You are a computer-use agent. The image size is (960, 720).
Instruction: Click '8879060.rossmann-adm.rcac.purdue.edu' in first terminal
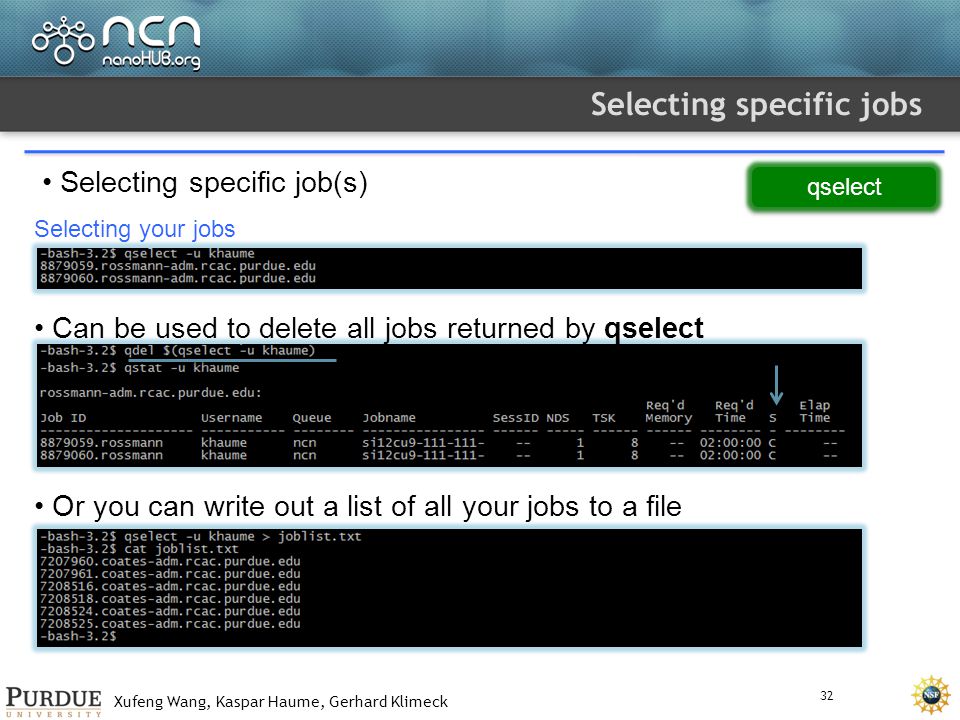pyautogui.click(x=178, y=278)
